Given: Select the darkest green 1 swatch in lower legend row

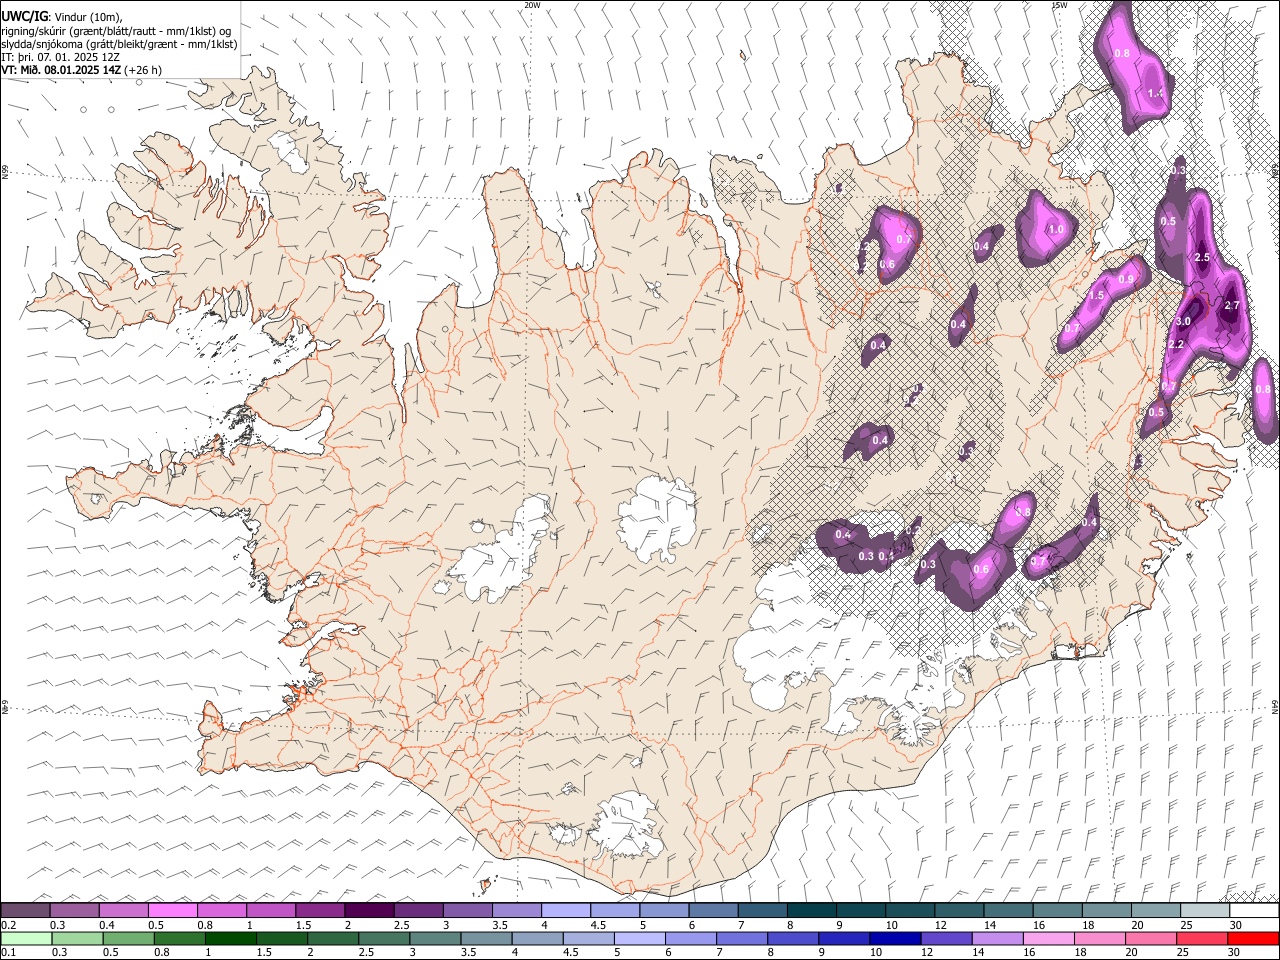Looking at the screenshot, I should (x=230, y=938).
